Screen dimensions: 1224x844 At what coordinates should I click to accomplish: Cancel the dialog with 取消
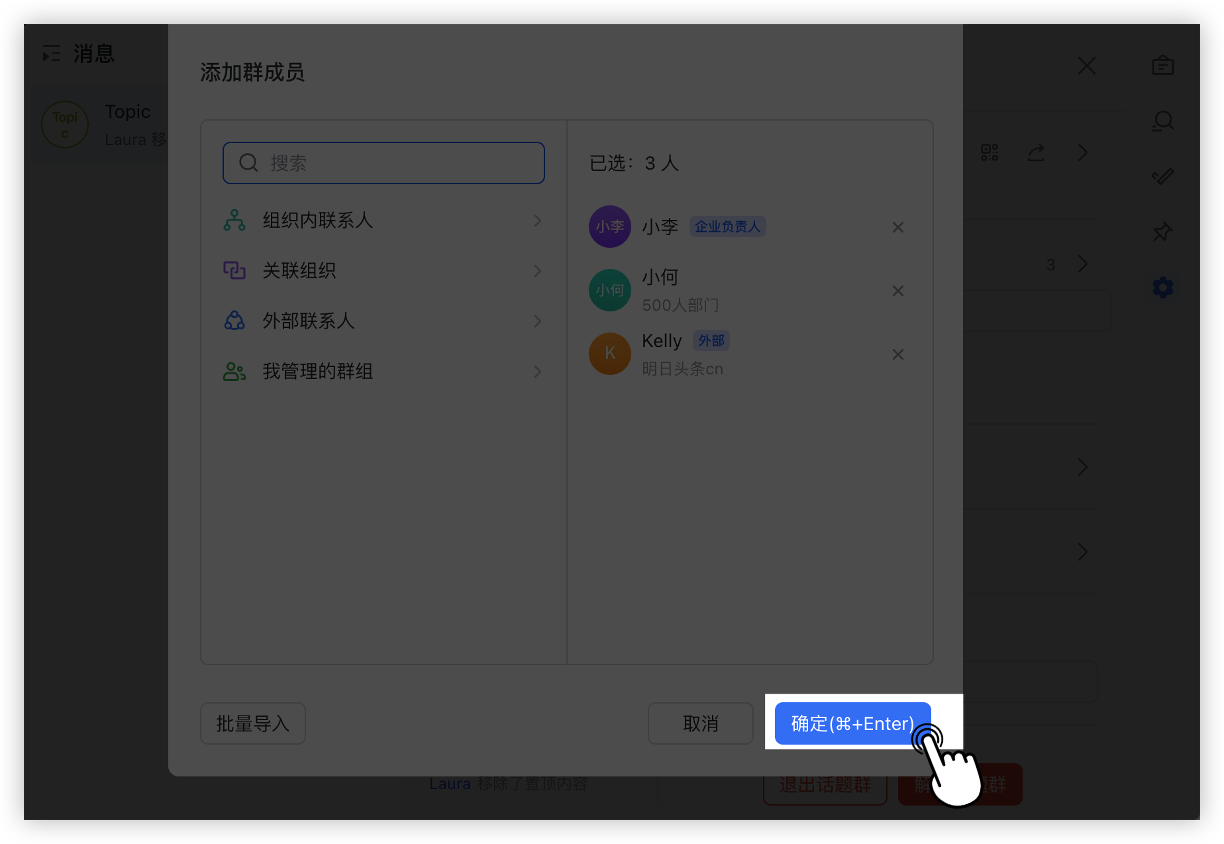coord(700,723)
